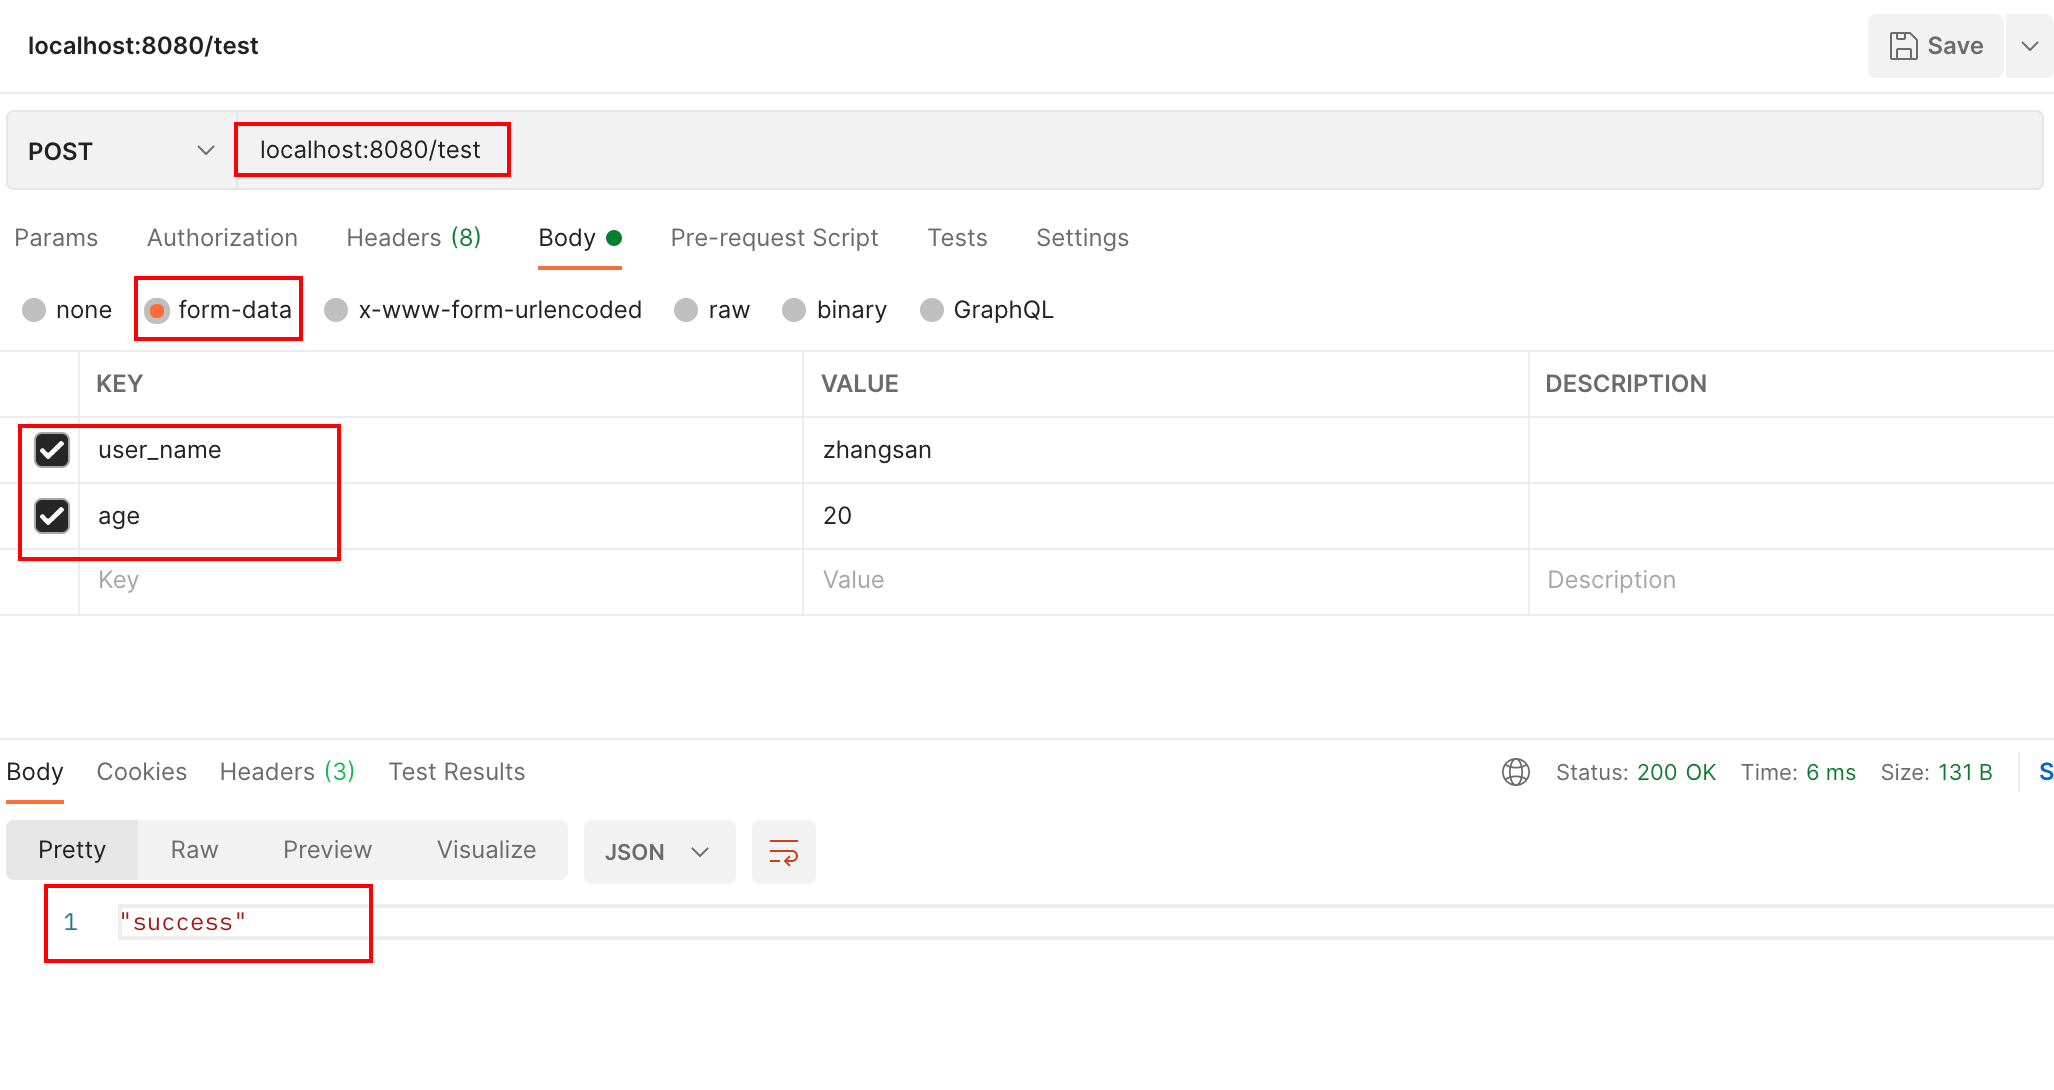Open the response Cookies tab

tap(141, 772)
